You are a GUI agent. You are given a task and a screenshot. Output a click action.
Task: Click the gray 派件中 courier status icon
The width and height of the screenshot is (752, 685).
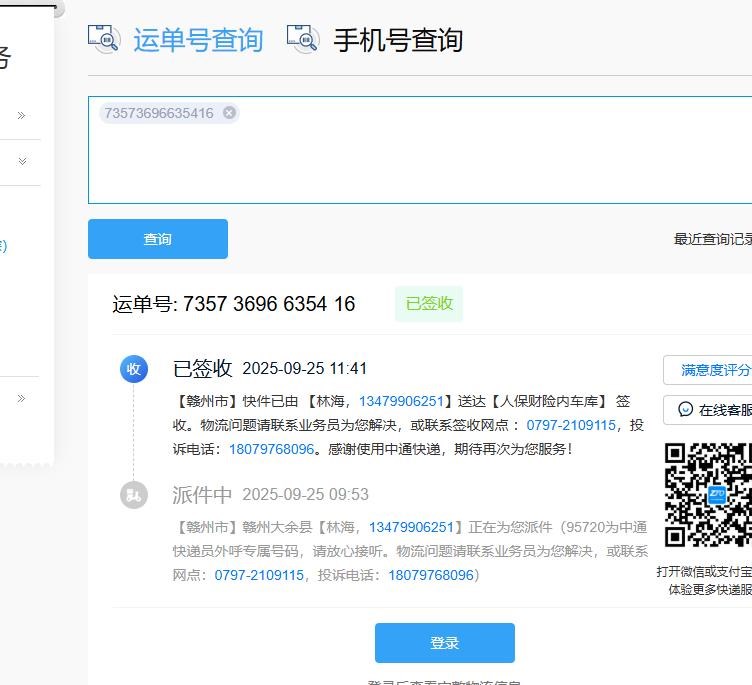tap(134, 495)
